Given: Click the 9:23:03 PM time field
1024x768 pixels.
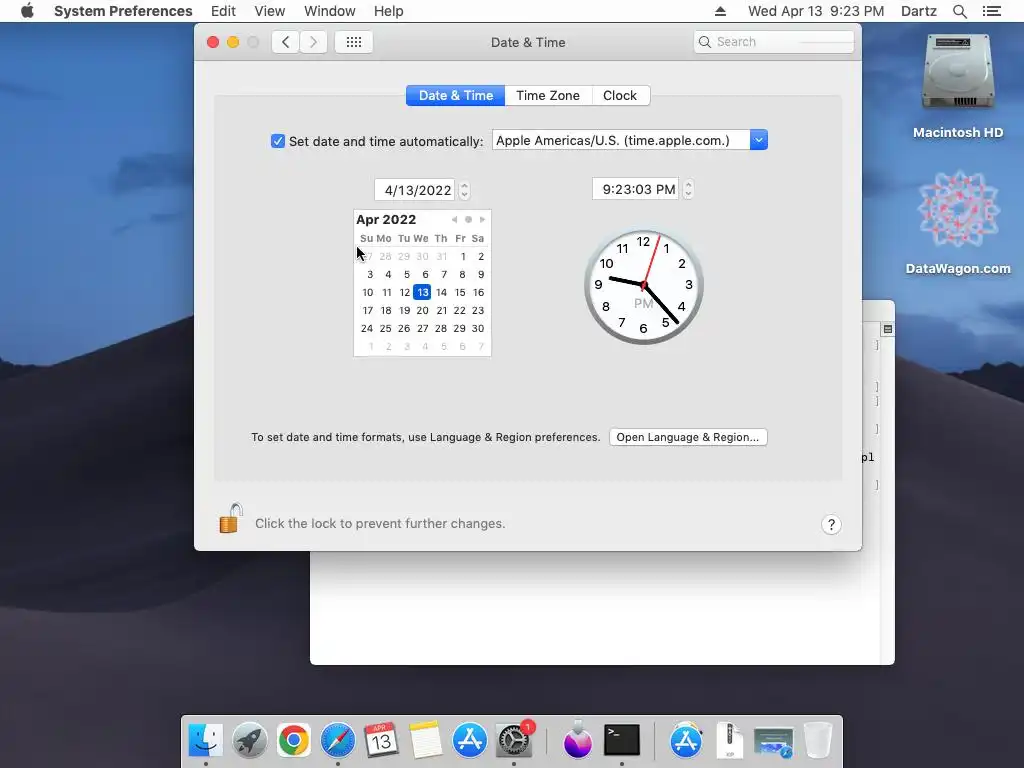Looking at the screenshot, I should (635, 189).
